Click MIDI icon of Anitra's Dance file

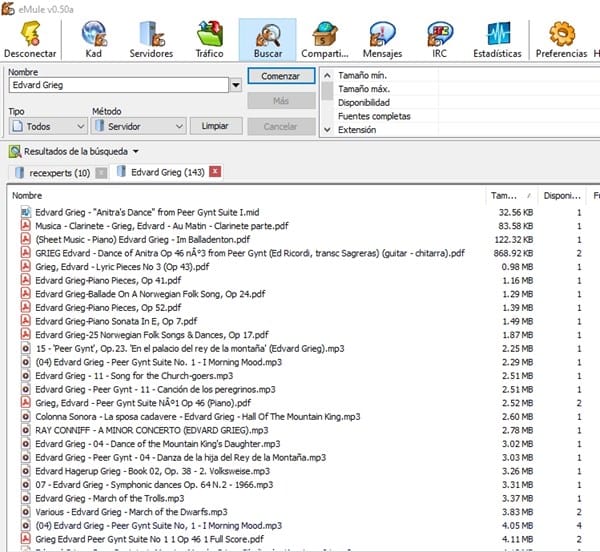click(x=26, y=212)
